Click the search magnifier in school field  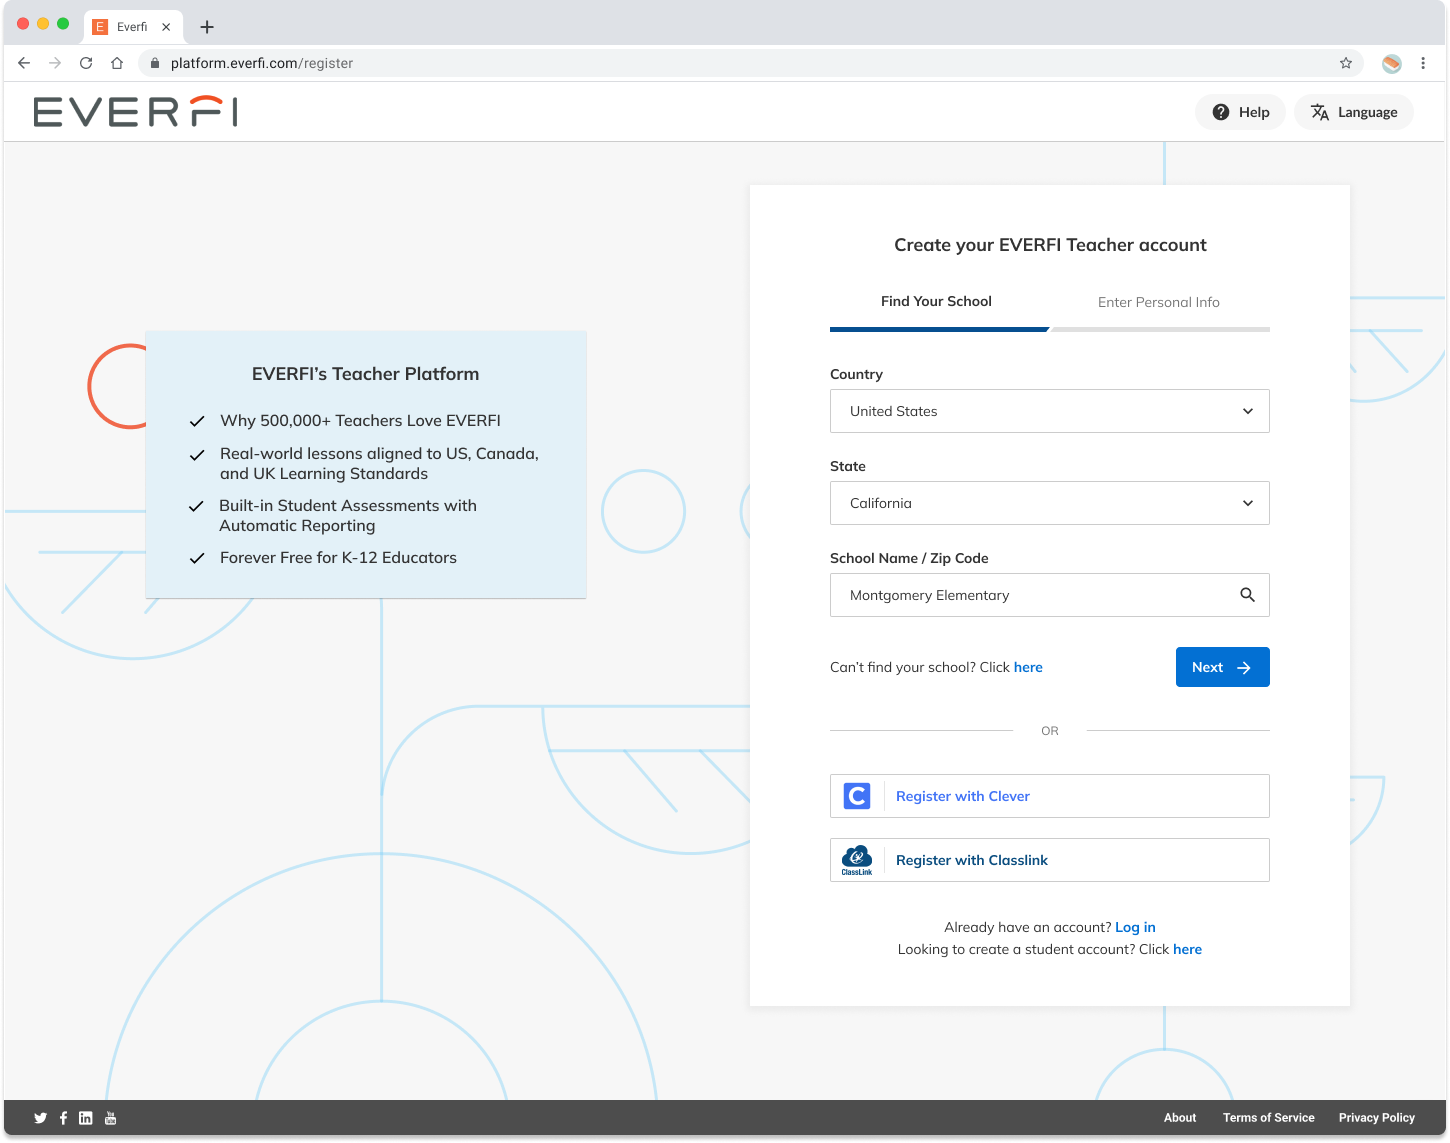click(1247, 595)
